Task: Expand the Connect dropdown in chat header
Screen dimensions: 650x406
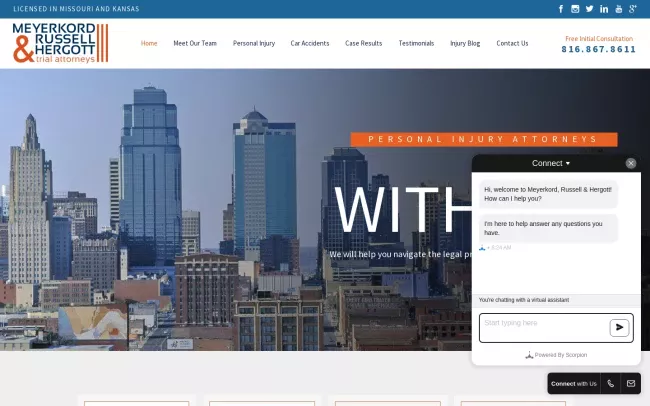Action: point(551,163)
